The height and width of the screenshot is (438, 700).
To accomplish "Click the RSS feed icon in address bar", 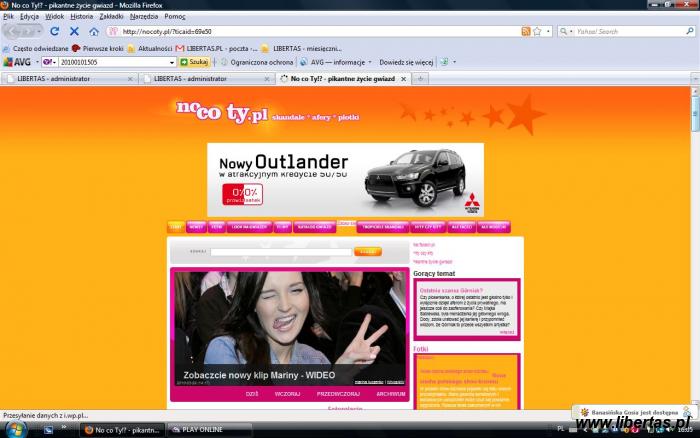I will 526,31.
